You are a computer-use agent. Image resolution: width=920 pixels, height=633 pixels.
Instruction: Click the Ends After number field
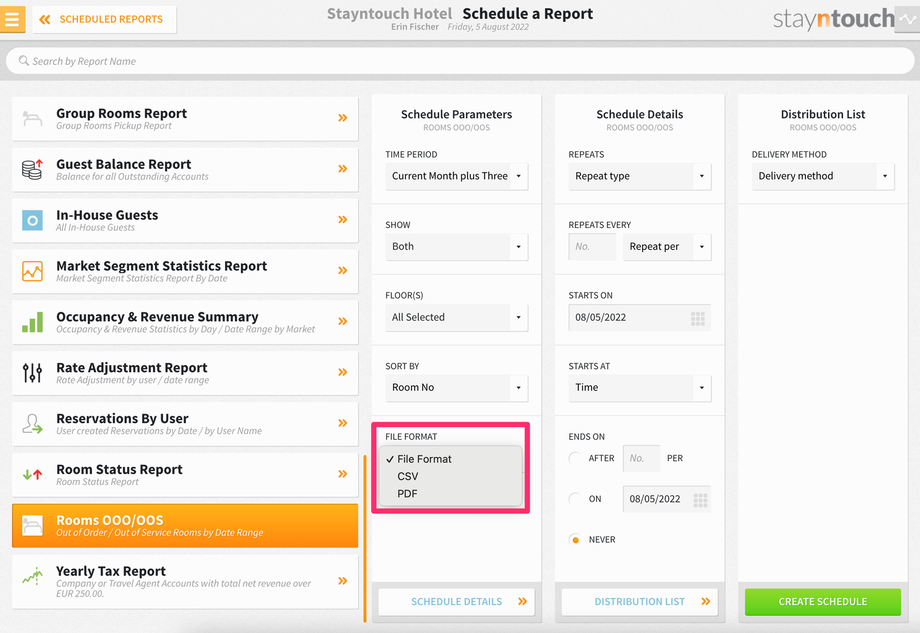641,458
